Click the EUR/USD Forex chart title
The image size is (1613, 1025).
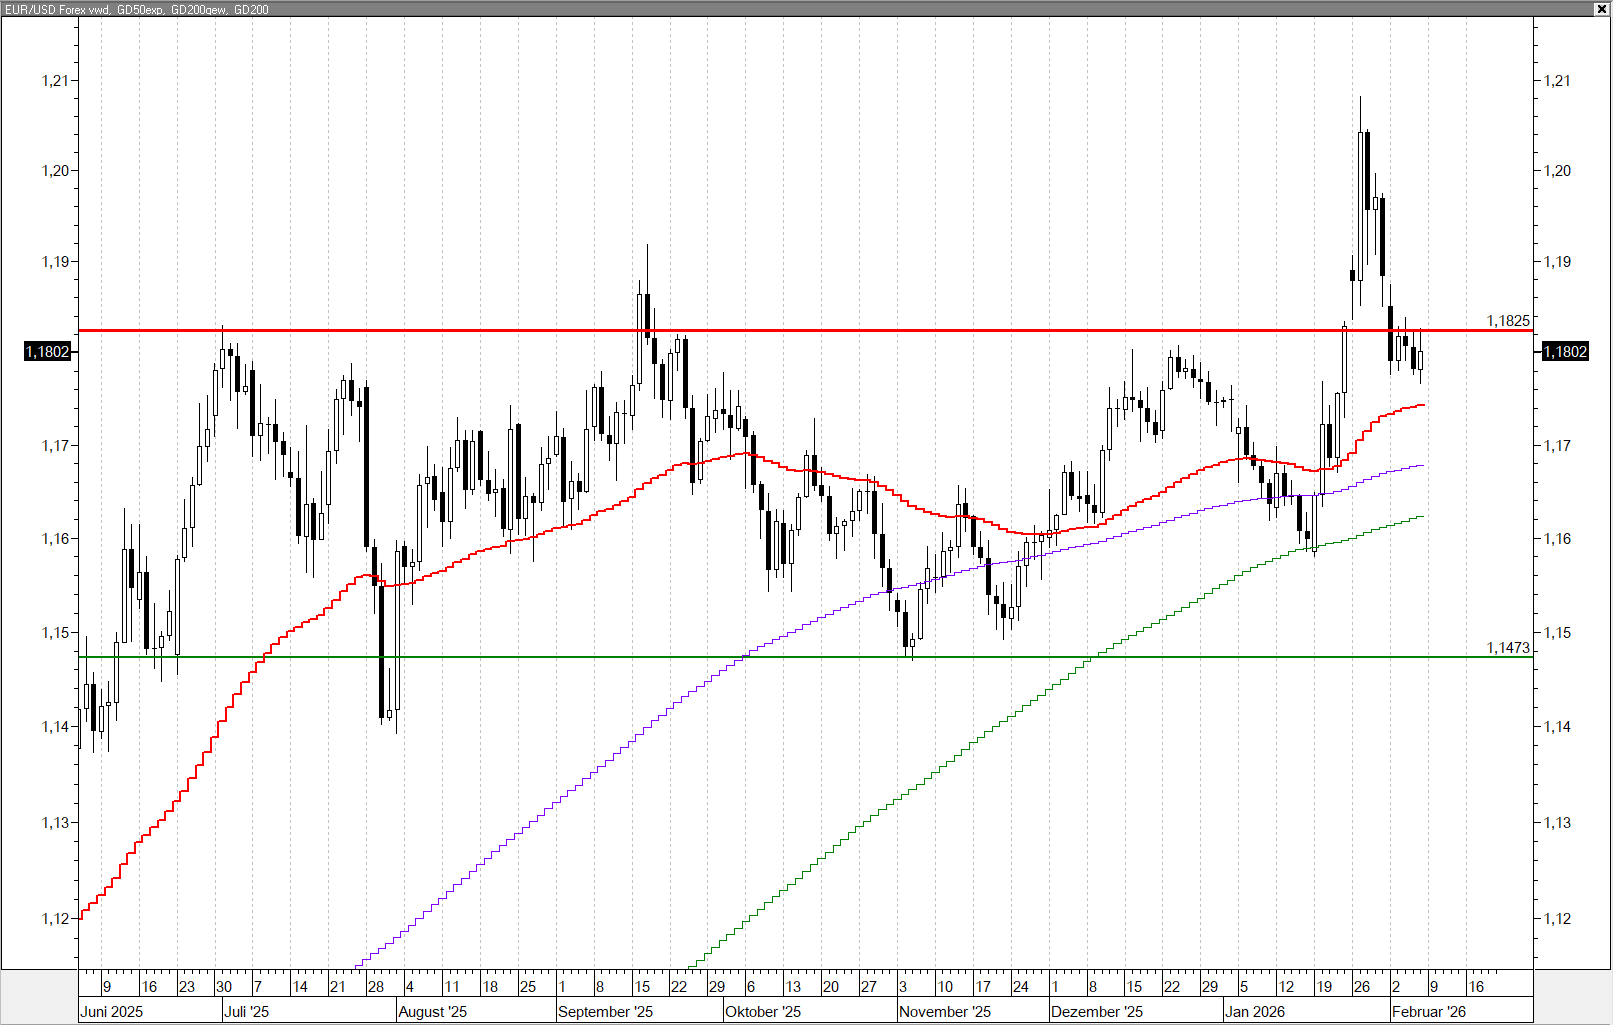click(137, 9)
